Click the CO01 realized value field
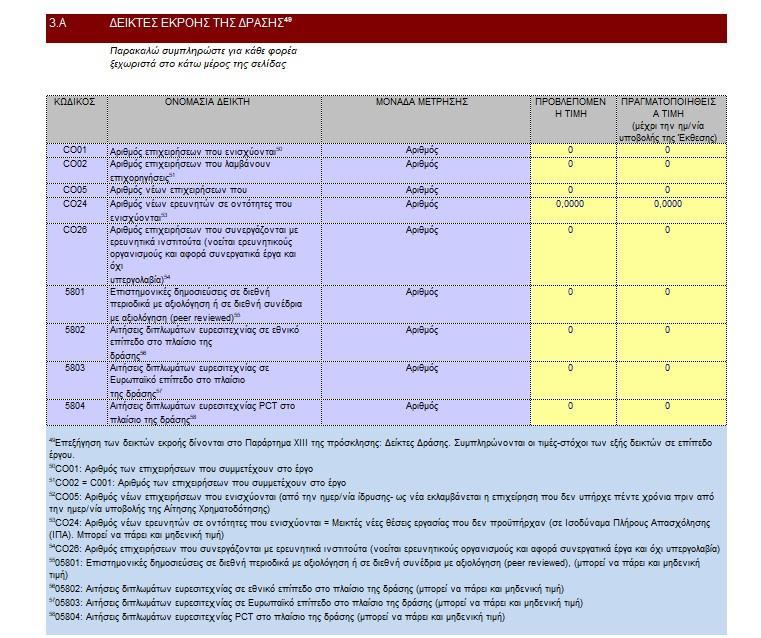The height and width of the screenshot is (638, 761). [671, 150]
